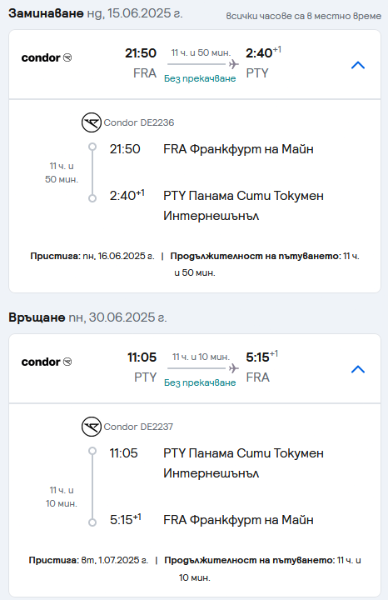Click the airplane icon on the outbound duration line
This screenshot has width=388, height=600.
point(234,64)
